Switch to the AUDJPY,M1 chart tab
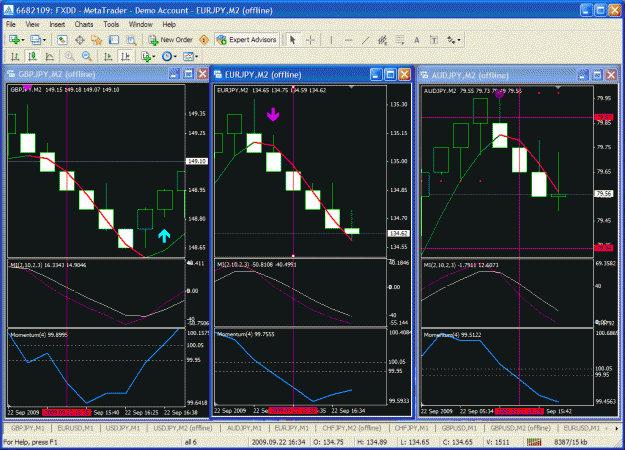Image resolution: width=625 pixels, height=450 pixels. coord(244,428)
